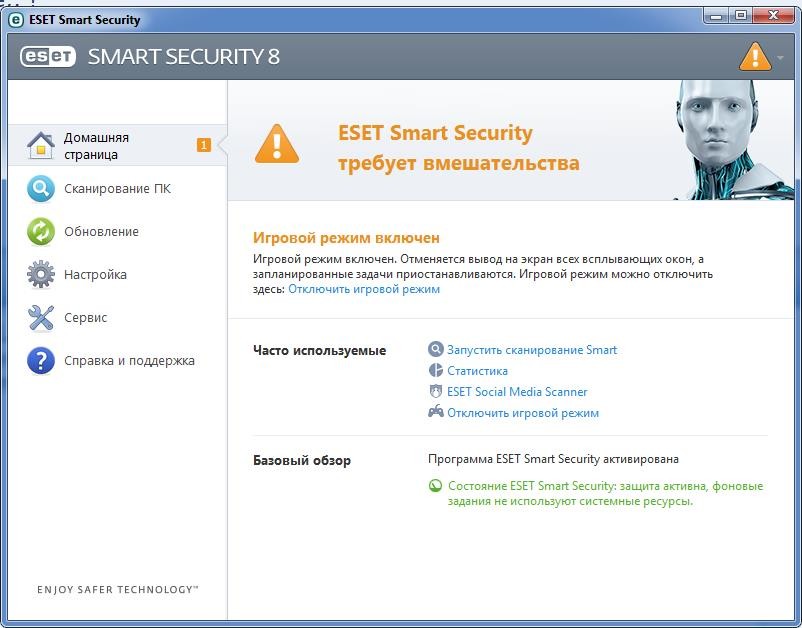Click the Settings gear icon
This screenshot has height=628, width=802.
tap(40, 275)
